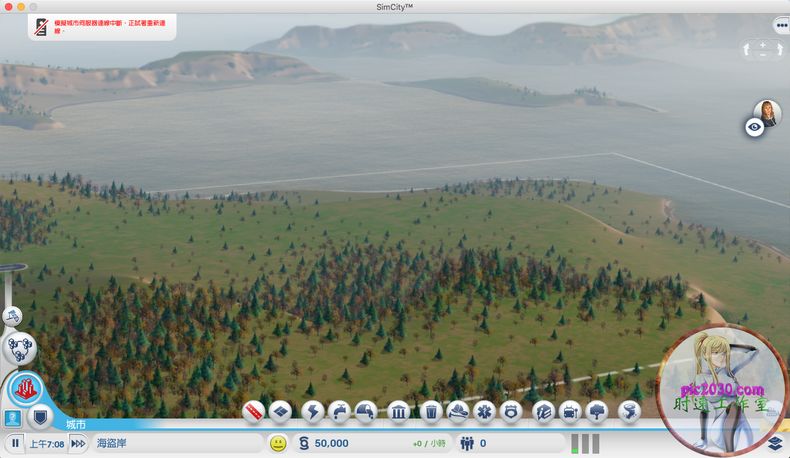Zoom out with camera minus button
This screenshot has width=790, height=458.
pyautogui.click(x=763, y=54)
